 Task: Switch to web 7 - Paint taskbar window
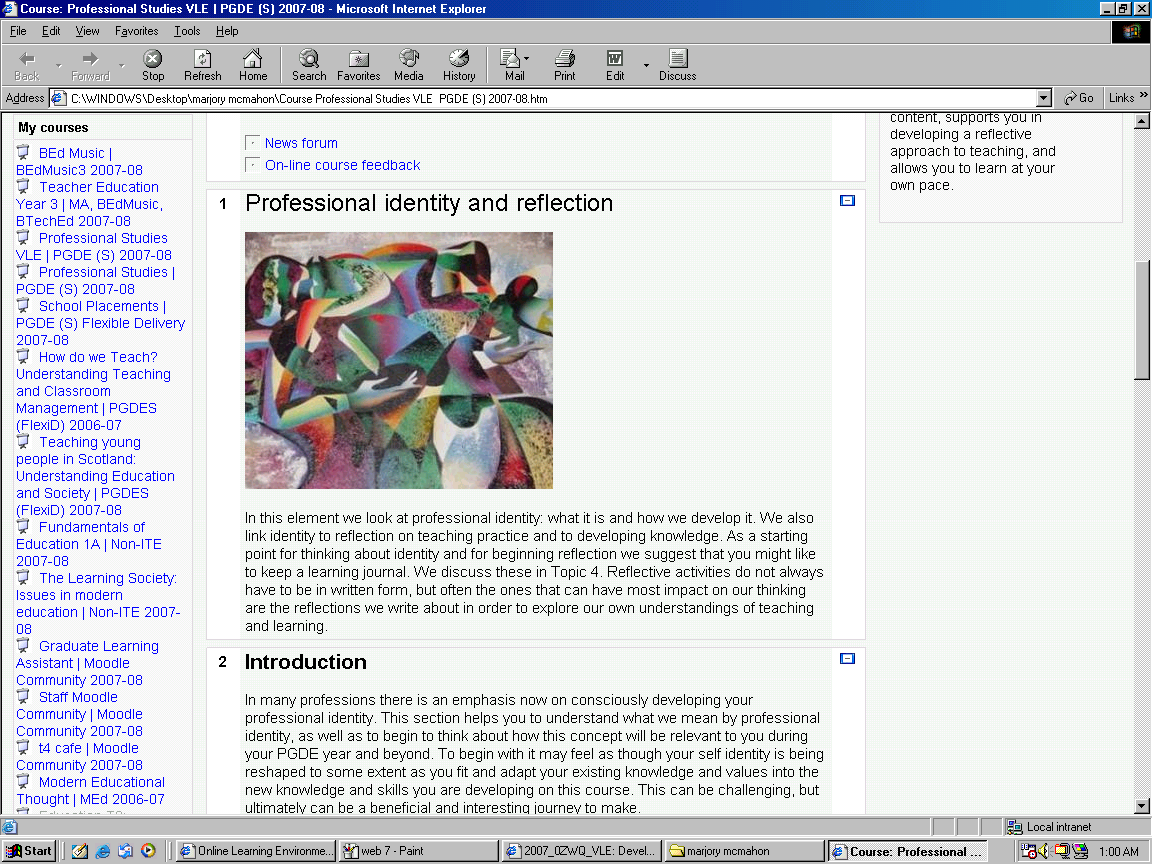point(418,851)
